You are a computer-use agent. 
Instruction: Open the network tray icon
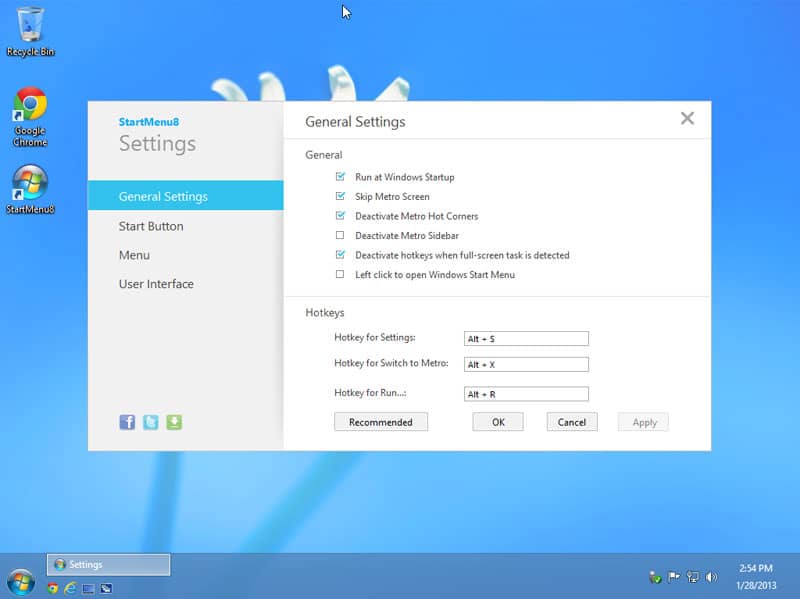pyautogui.click(x=693, y=577)
